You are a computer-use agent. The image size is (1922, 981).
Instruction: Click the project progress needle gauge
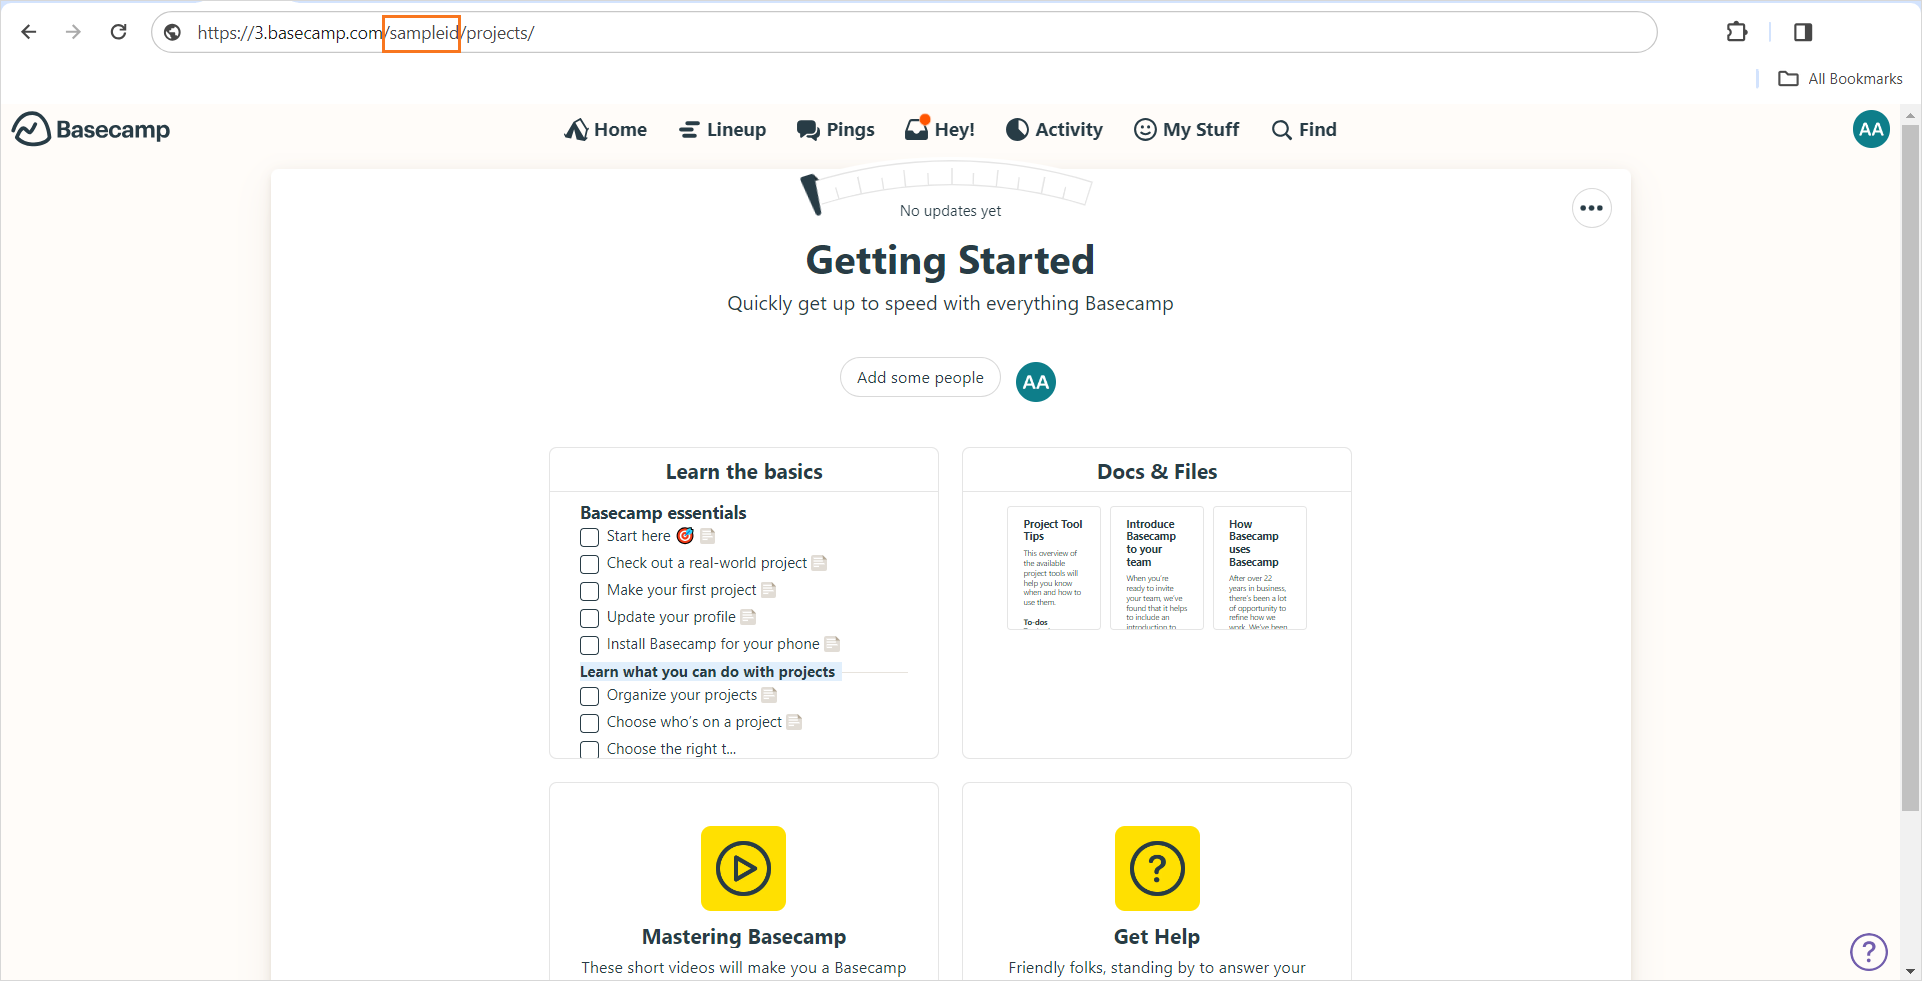[x=945, y=186]
